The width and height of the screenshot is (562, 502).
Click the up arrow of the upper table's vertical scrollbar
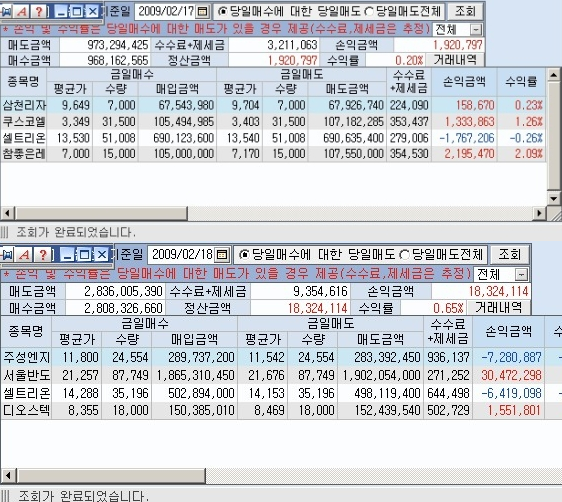point(554,75)
